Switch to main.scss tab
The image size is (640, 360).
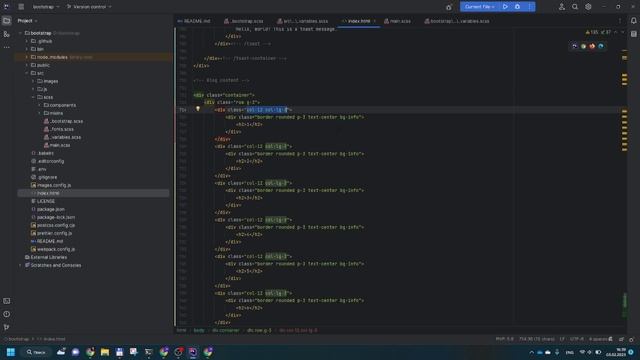(398, 21)
